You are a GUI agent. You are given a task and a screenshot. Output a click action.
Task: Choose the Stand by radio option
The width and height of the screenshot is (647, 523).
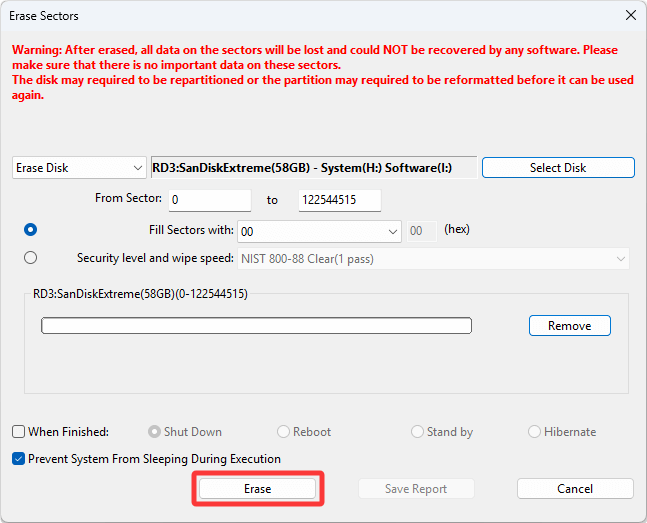point(417,432)
